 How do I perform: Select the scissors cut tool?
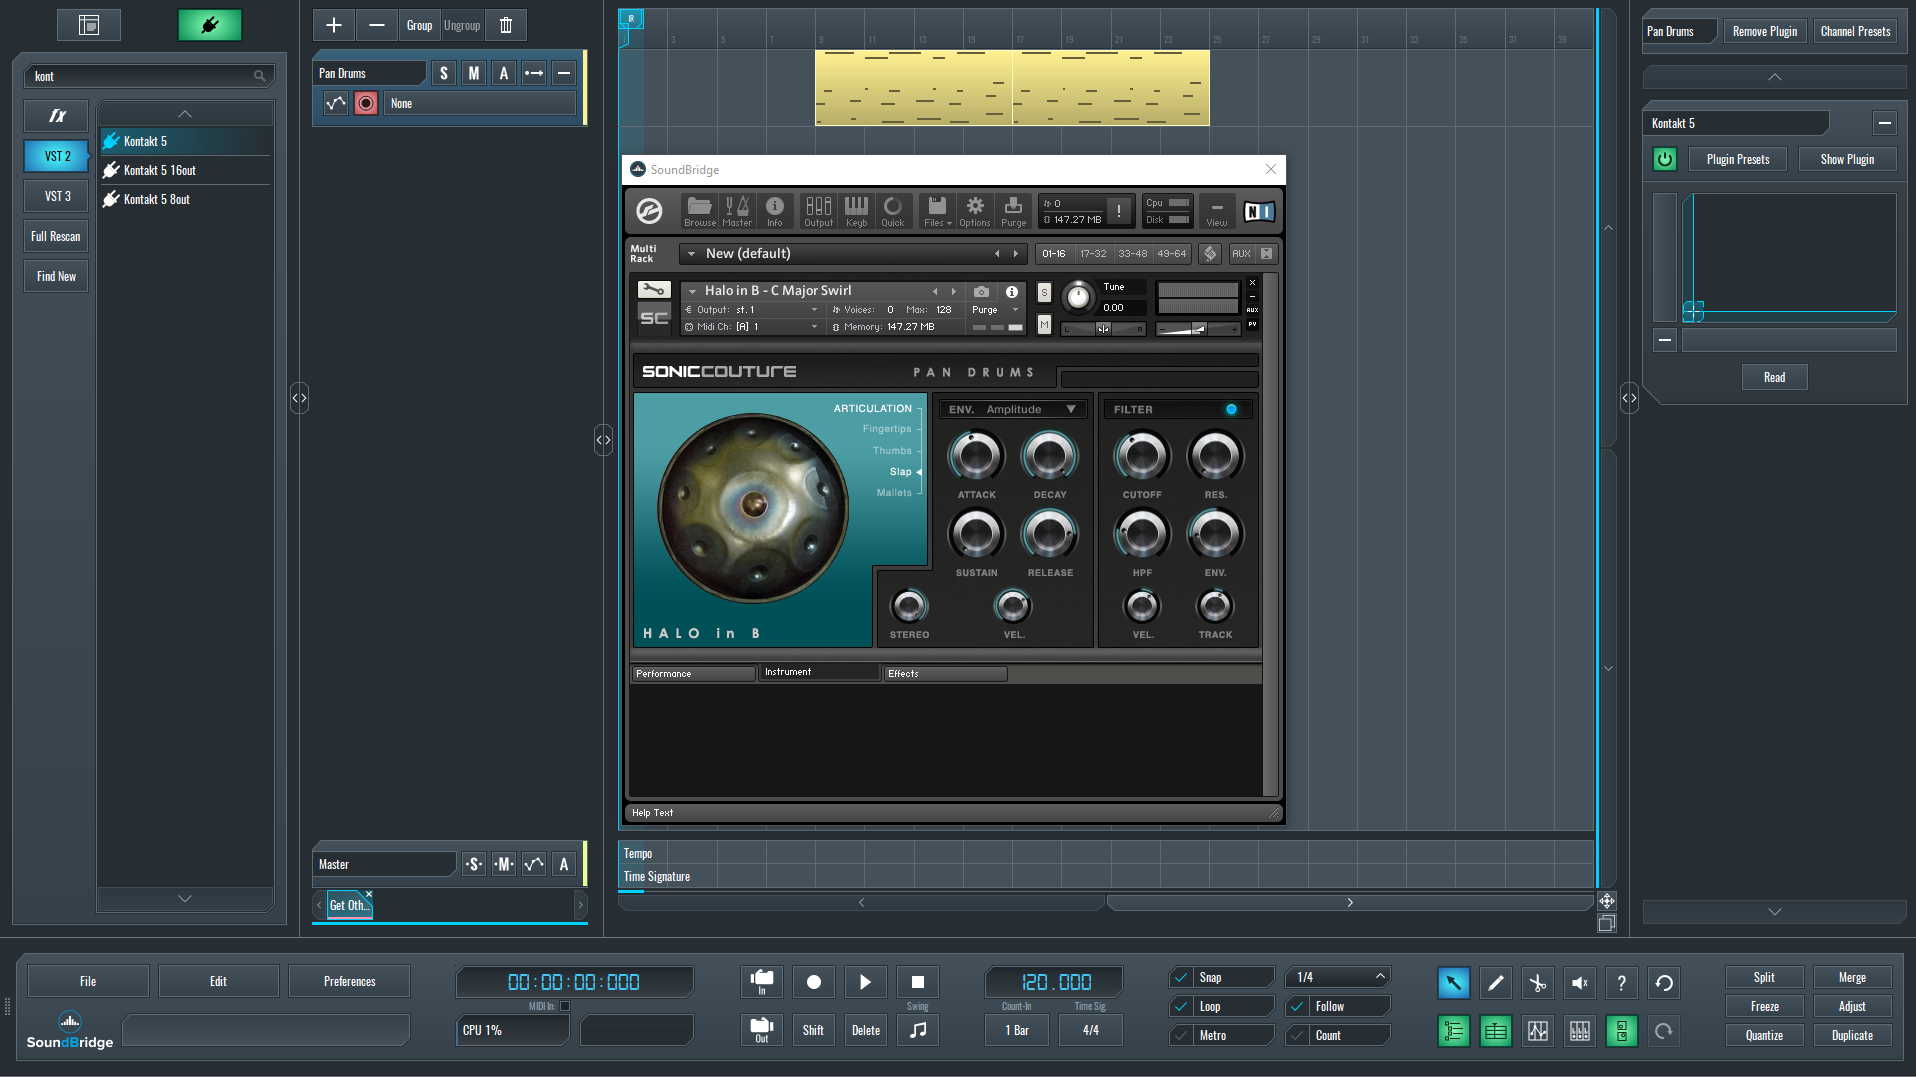pos(1537,983)
